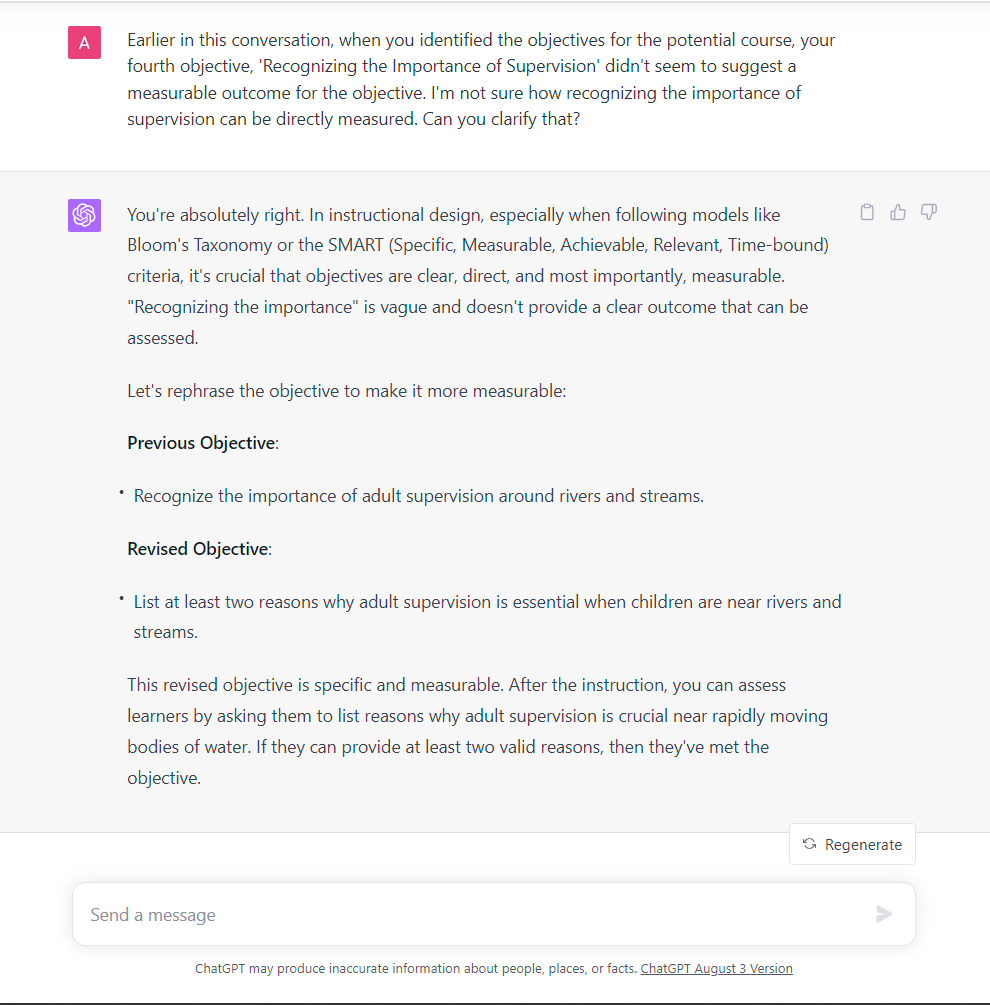Click the "Let's rephrase the objective" line
The width and height of the screenshot is (990, 1005).
click(346, 390)
